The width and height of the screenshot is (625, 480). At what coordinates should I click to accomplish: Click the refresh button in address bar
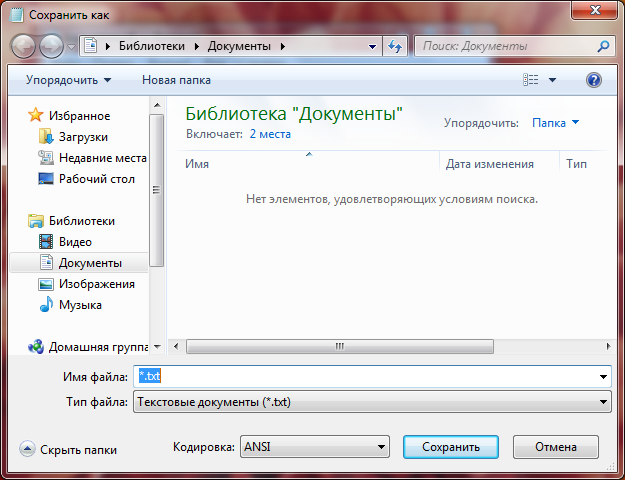click(x=395, y=46)
